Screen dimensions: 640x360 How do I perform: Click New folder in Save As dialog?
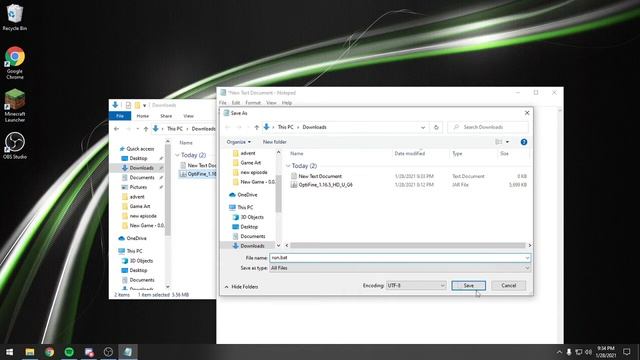[275, 142]
